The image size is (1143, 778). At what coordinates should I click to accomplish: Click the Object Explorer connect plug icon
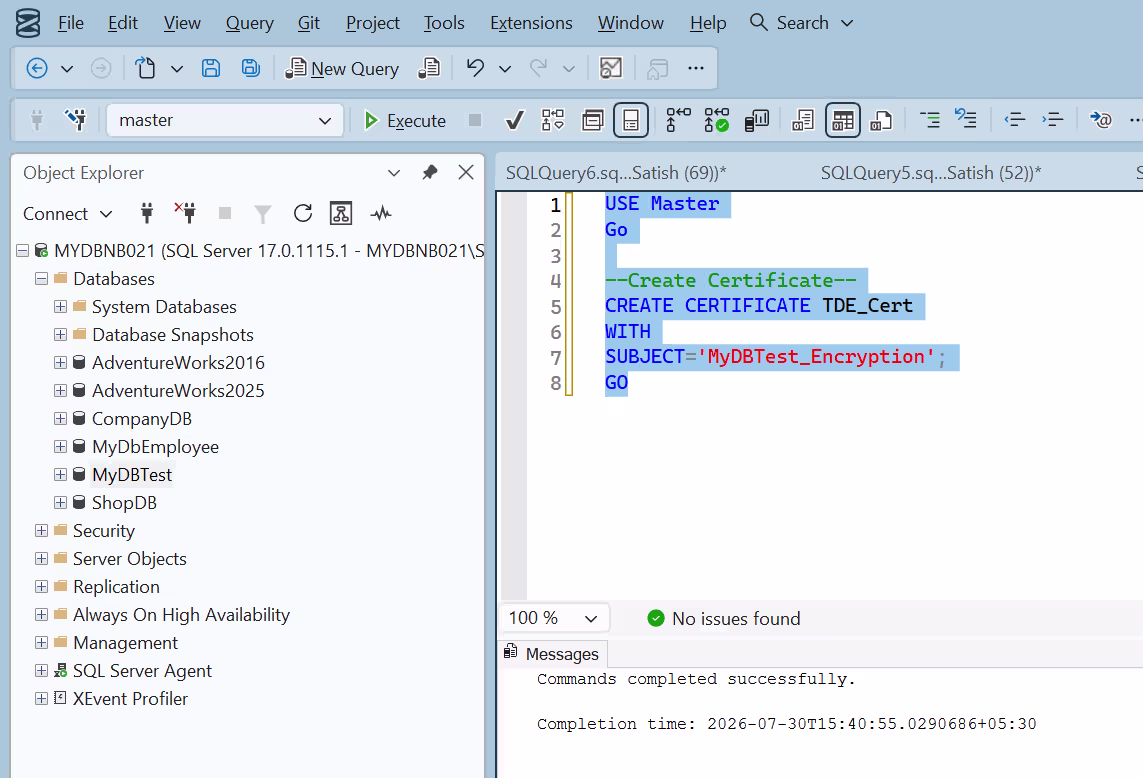pyautogui.click(x=147, y=214)
